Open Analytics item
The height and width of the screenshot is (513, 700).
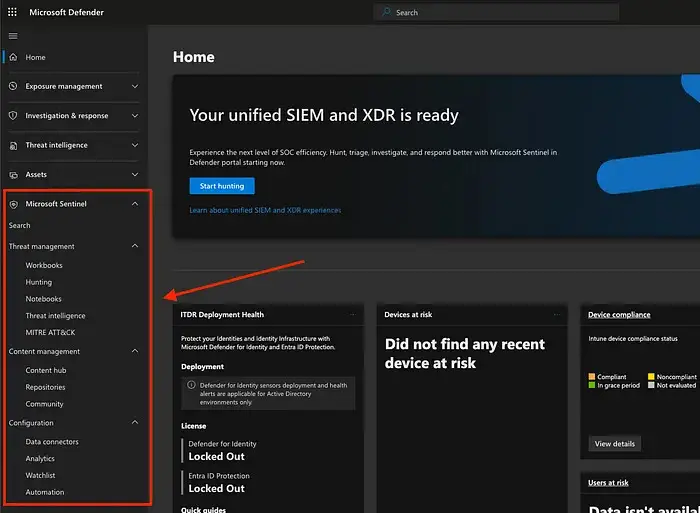[40, 459]
